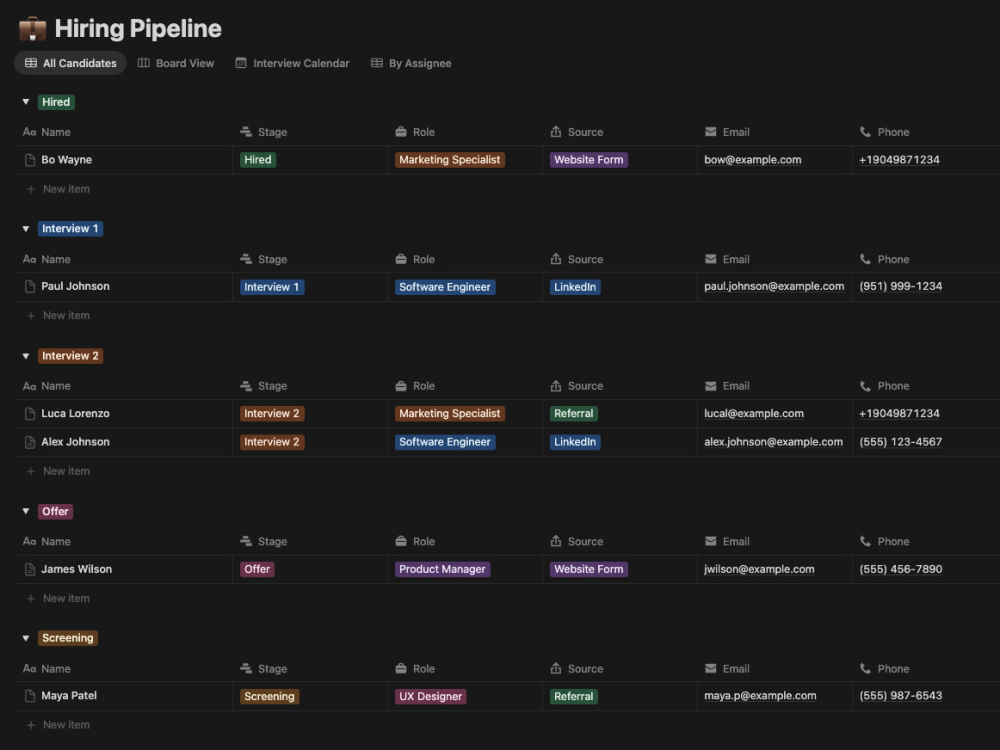This screenshot has width=1000, height=750.
Task: Collapse the Interview 1 group triangle
Action: click(26, 229)
